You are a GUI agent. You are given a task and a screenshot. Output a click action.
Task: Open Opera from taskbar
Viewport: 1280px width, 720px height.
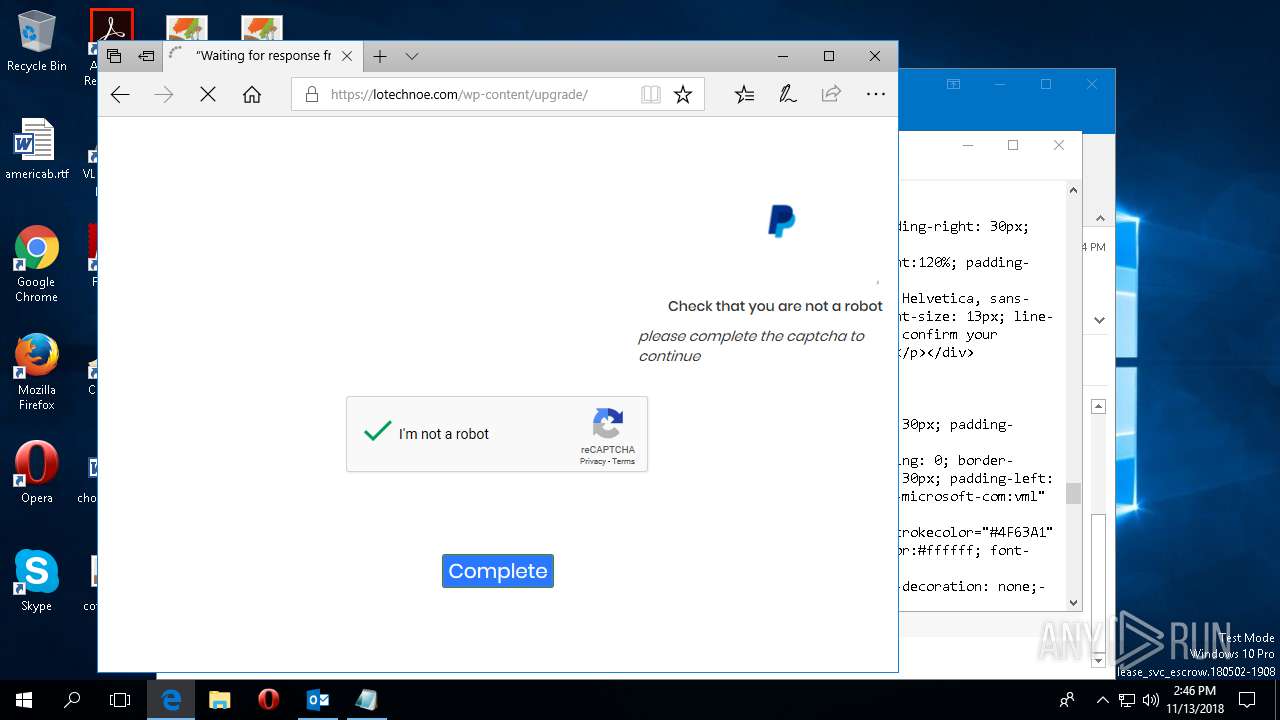click(x=268, y=700)
